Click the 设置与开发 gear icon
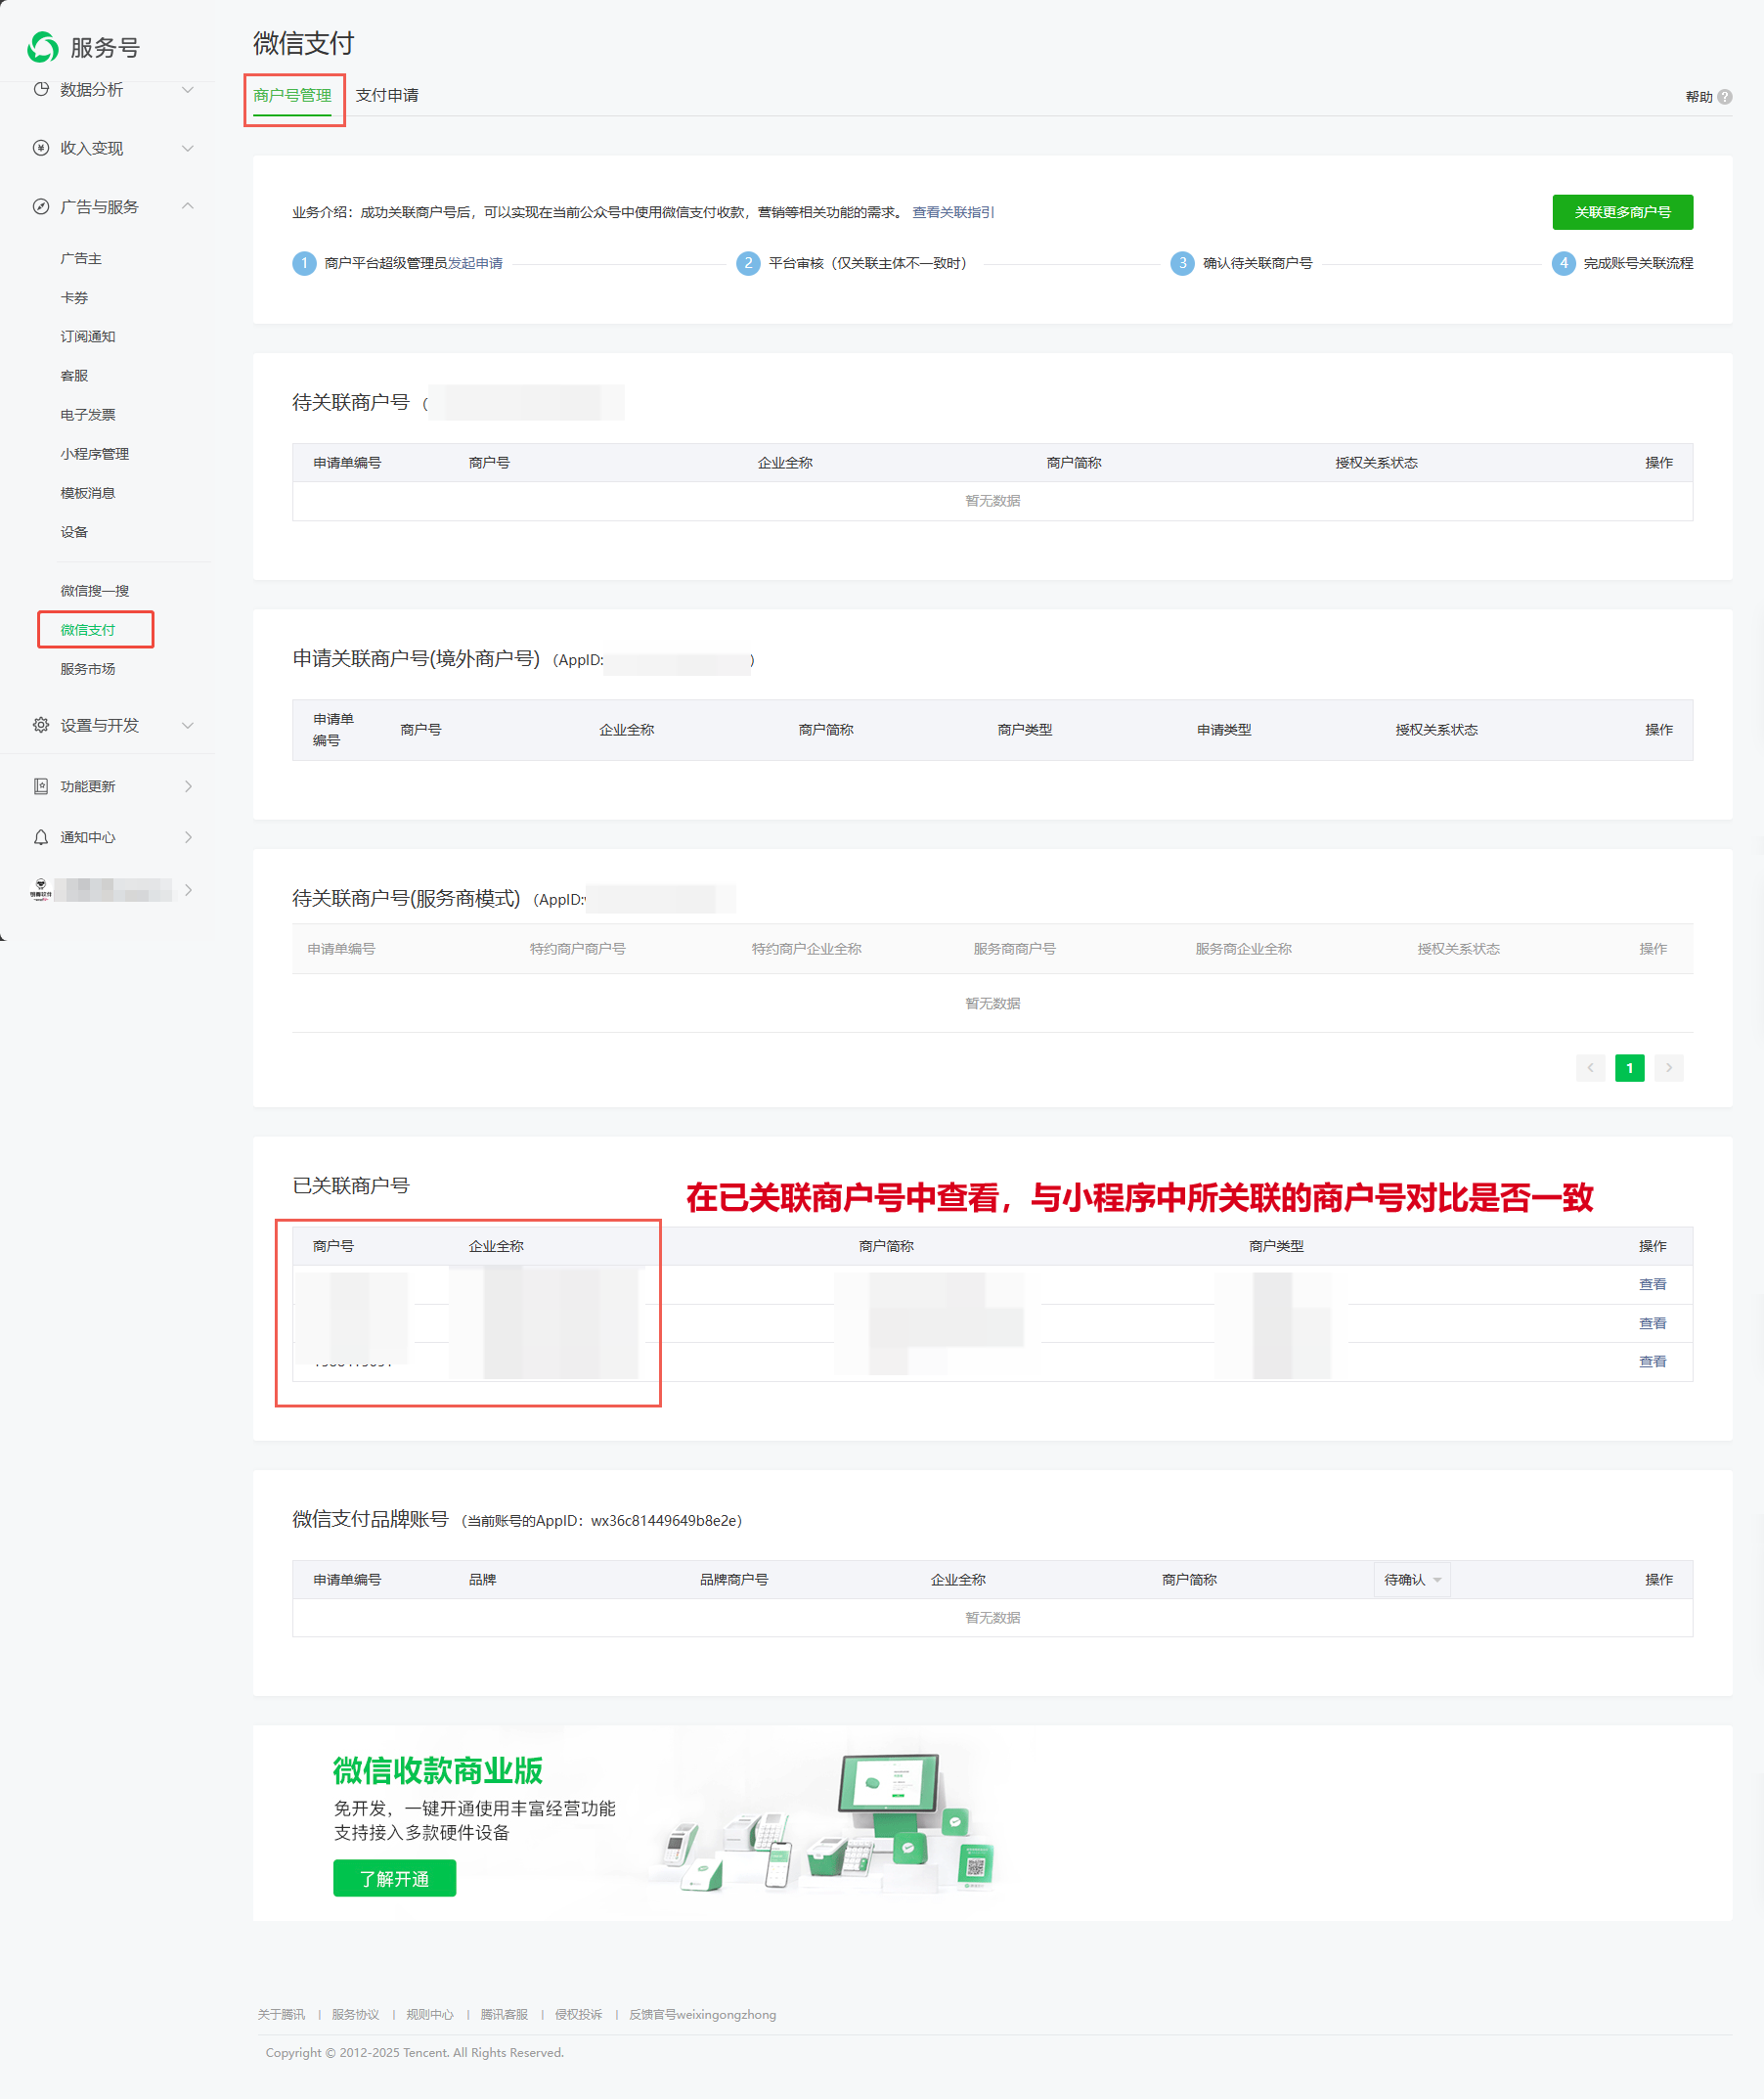 tap(41, 725)
